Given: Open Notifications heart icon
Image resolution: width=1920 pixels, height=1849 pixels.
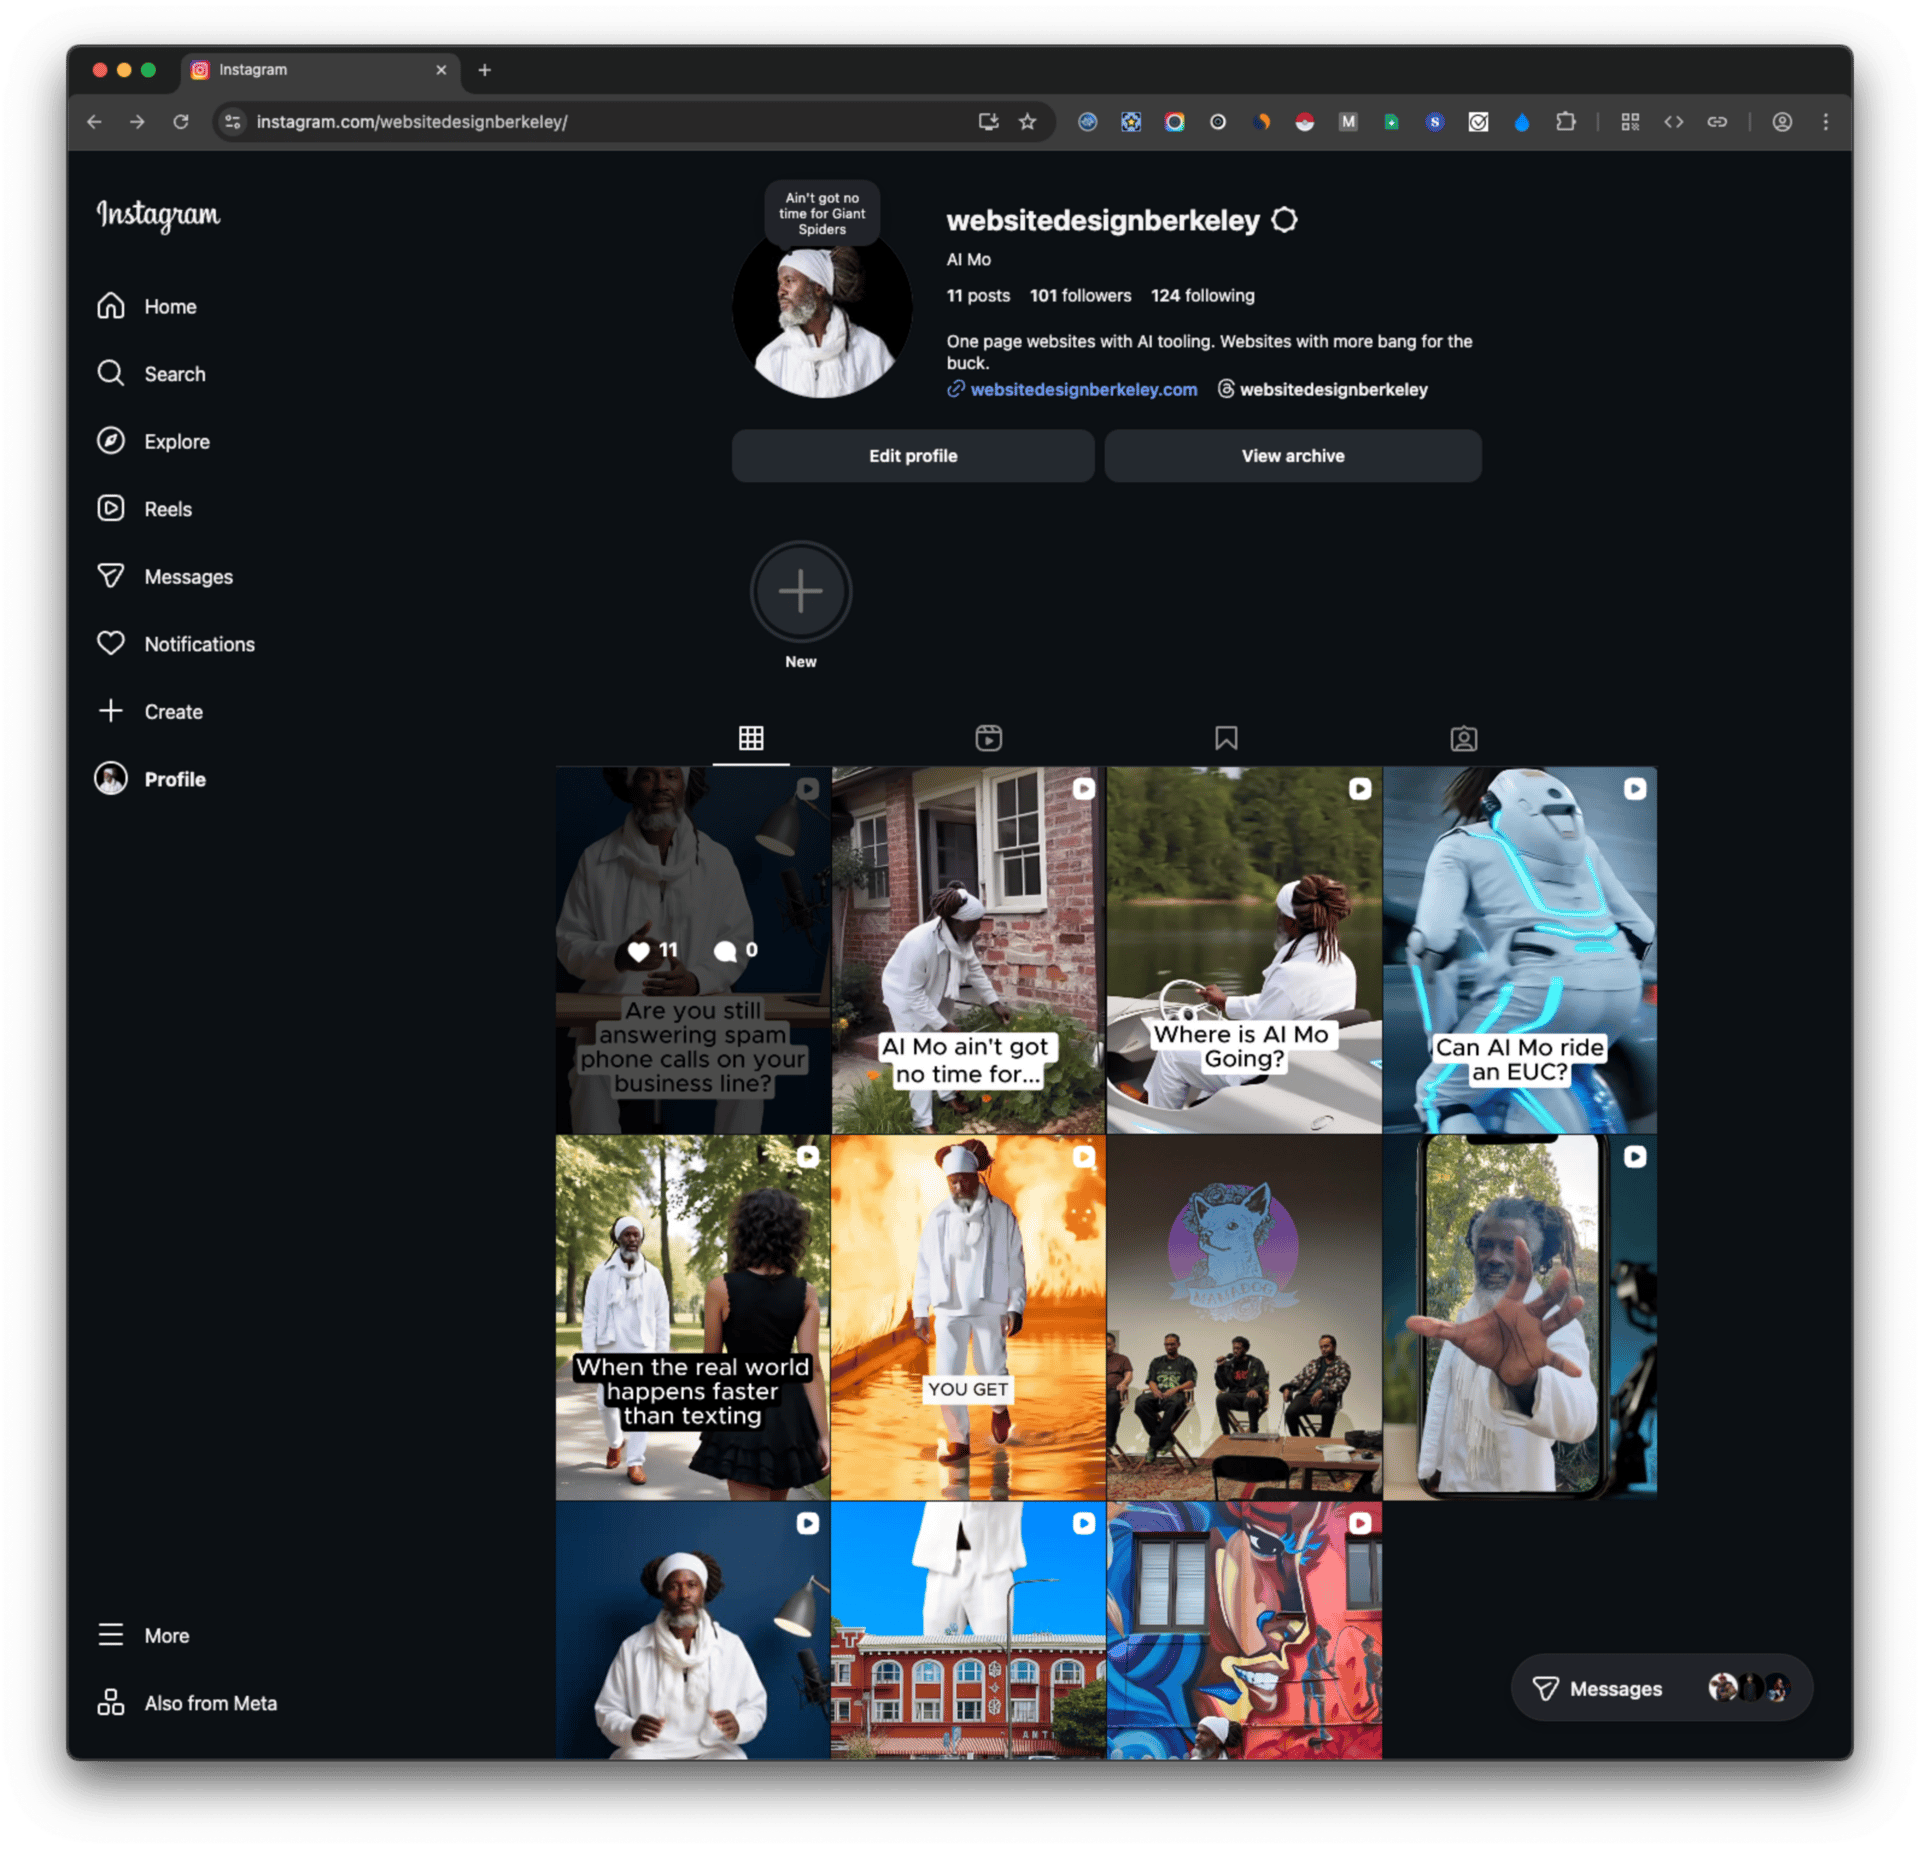Looking at the screenshot, I should pos(111,644).
